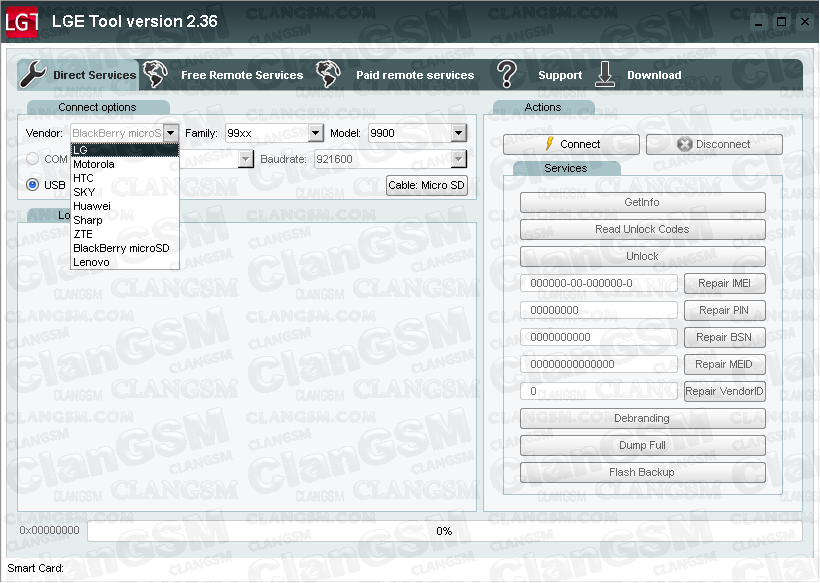Click the 0% progress bar
The image size is (820, 583).
(445, 531)
